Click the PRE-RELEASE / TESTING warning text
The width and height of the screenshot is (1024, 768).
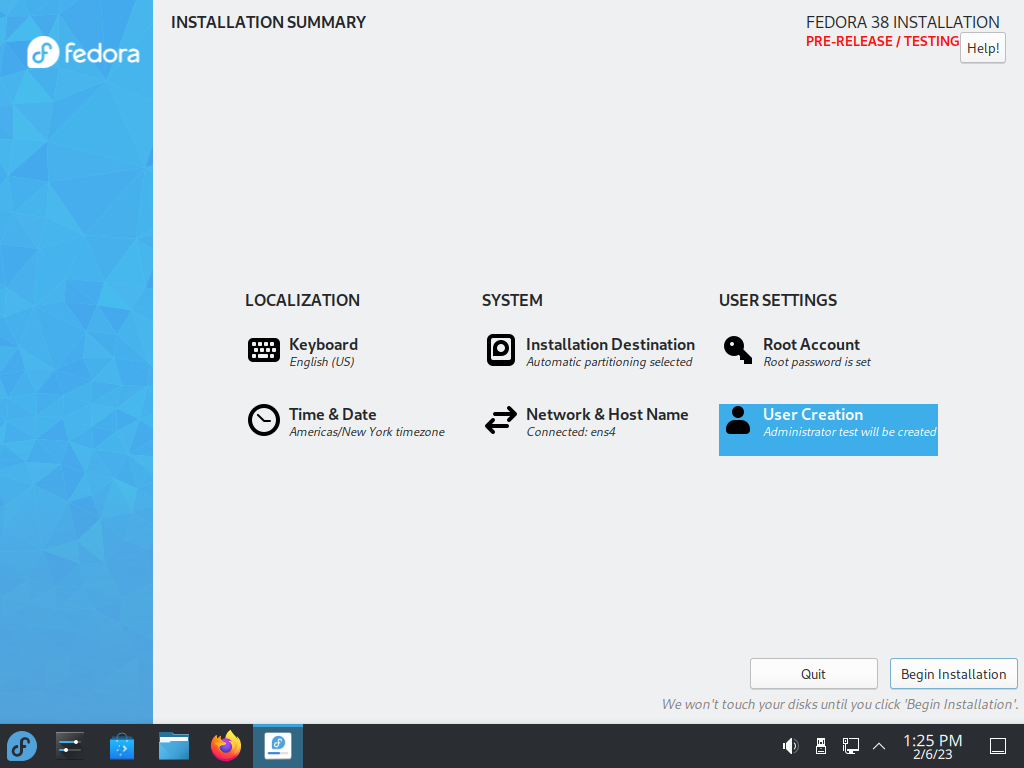click(x=882, y=41)
